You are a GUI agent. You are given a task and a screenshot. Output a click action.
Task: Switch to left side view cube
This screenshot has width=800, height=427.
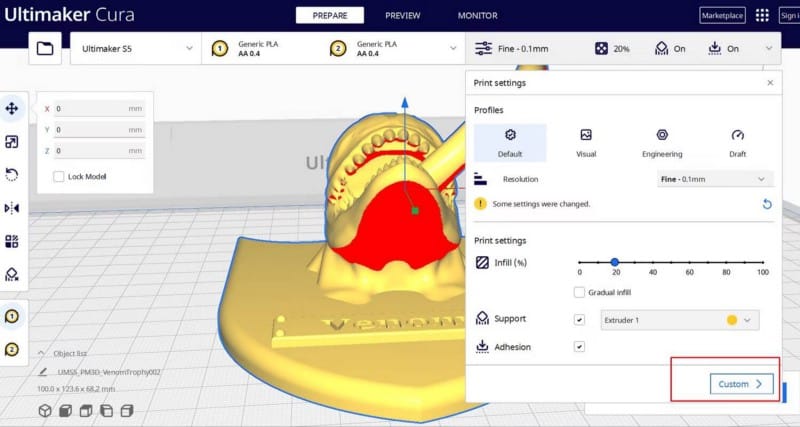(x=106, y=410)
